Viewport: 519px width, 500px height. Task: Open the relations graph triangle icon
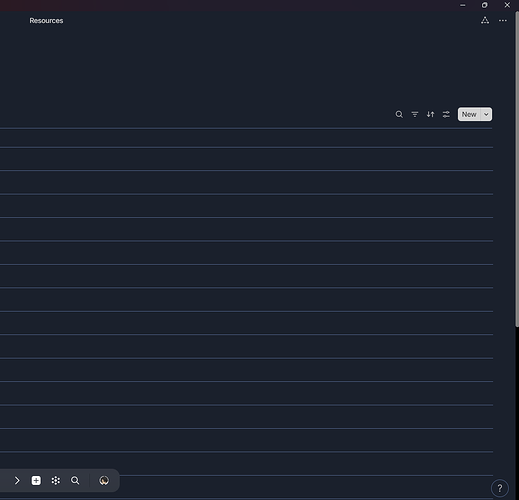click(485, 21)
